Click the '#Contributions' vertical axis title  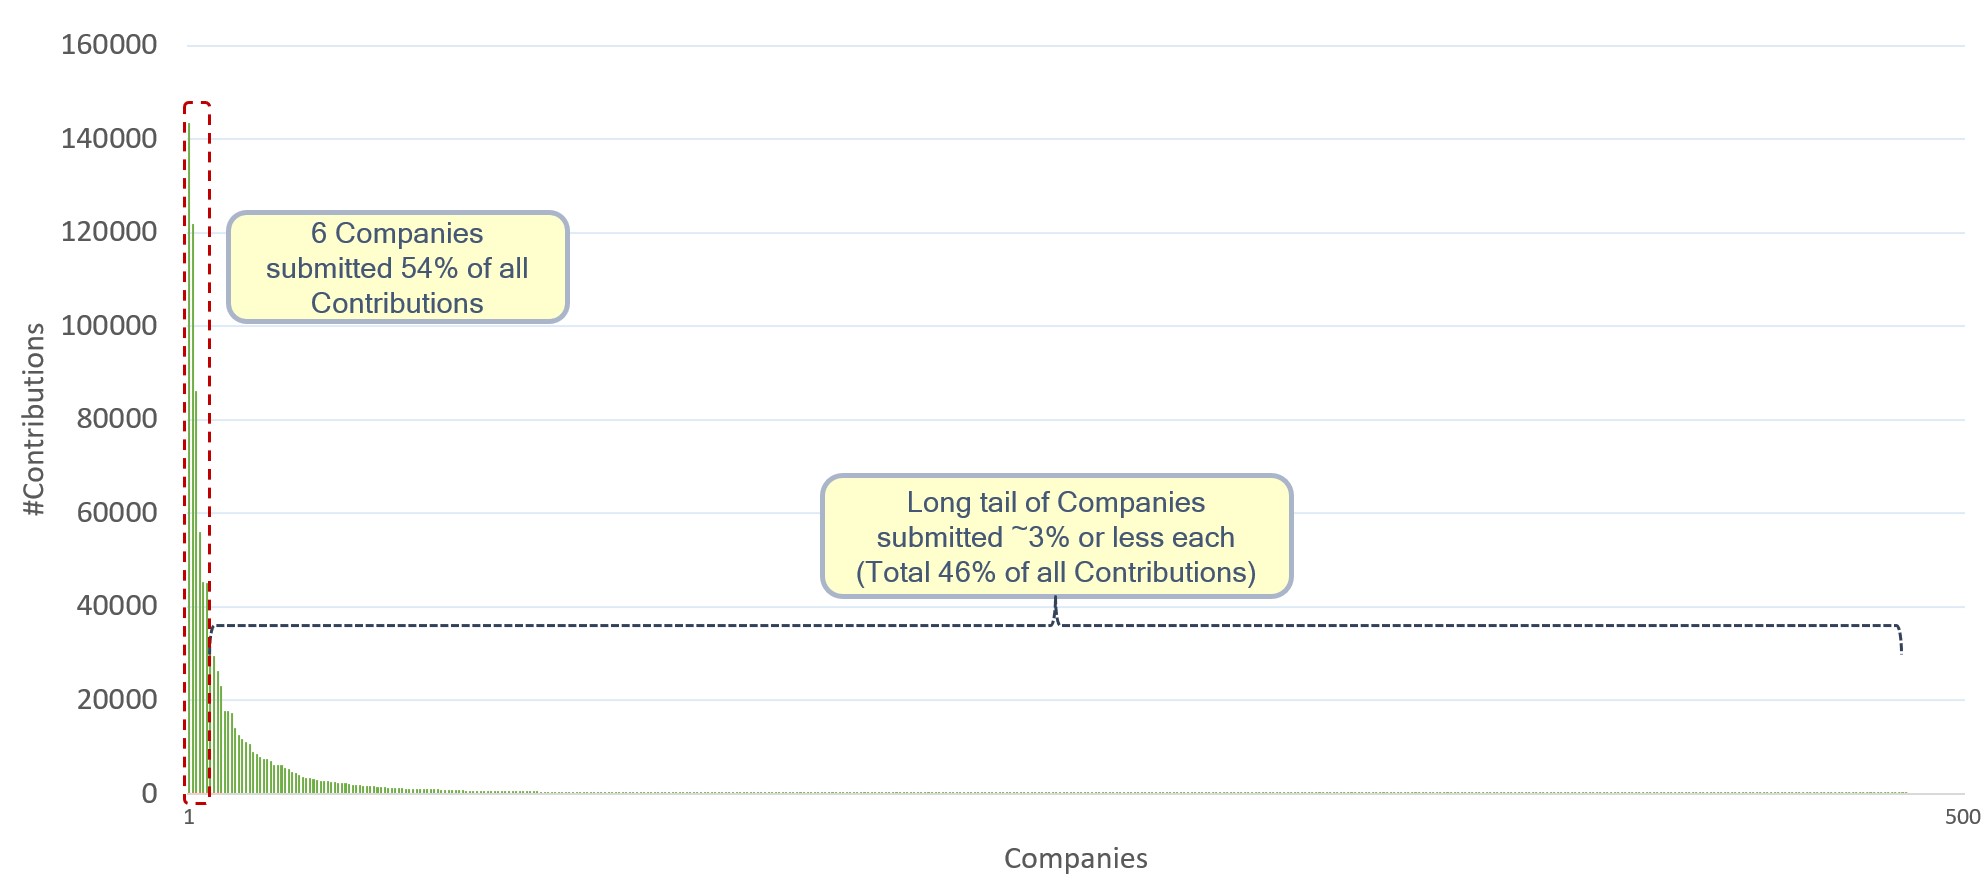[35, 419]
